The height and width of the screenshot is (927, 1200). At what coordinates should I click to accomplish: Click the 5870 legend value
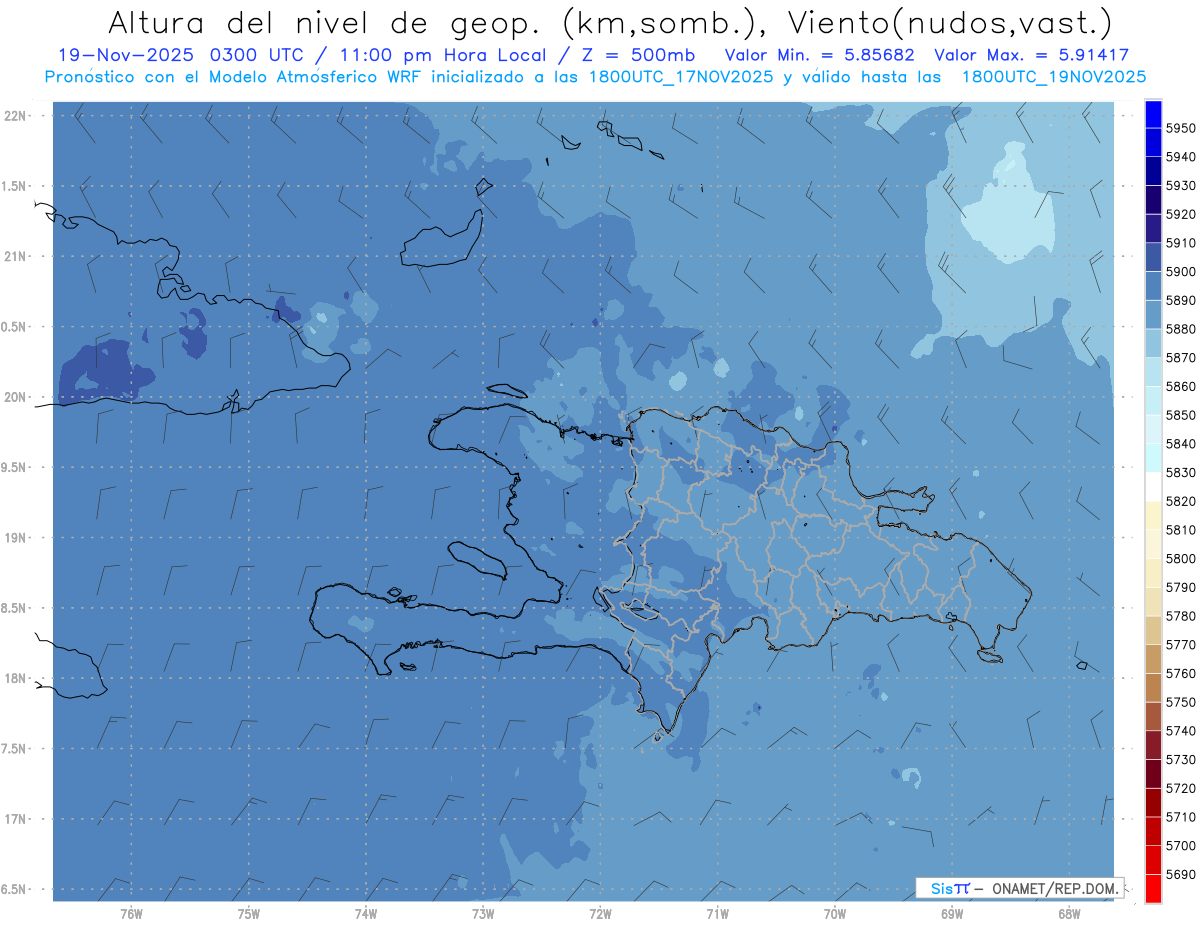(1180, 358)
